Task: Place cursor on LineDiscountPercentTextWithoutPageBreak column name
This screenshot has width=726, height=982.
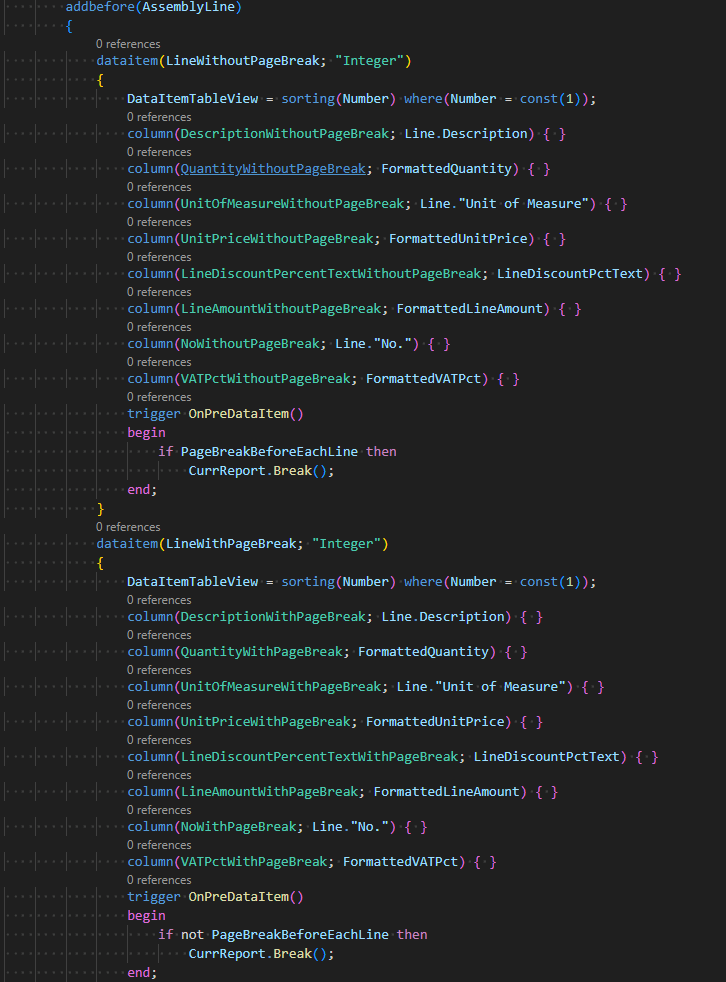Action: click(330, 274)
